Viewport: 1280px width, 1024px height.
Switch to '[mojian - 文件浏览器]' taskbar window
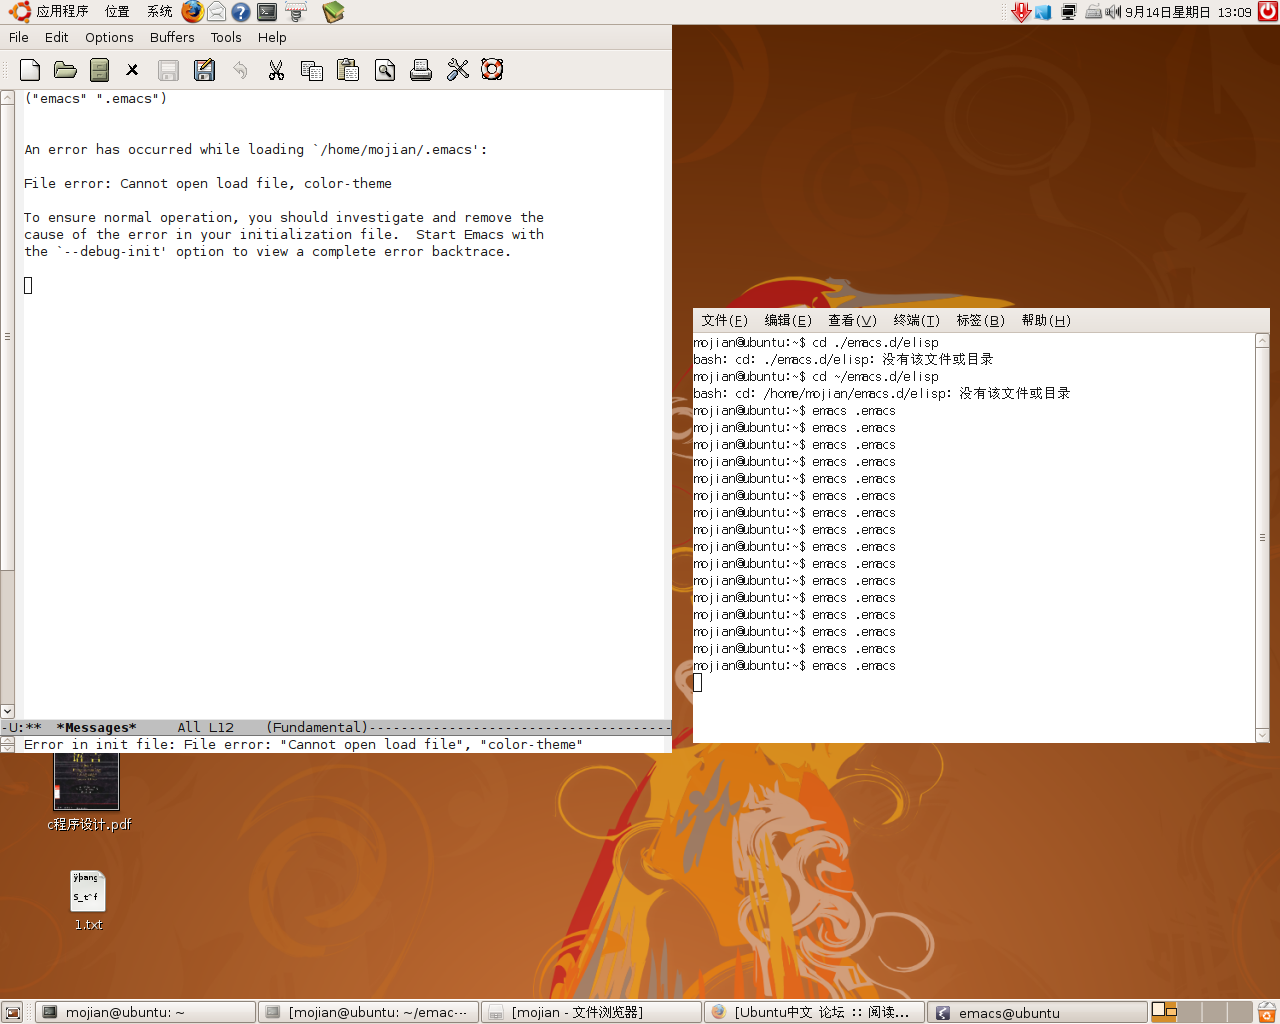point(591,1012)
